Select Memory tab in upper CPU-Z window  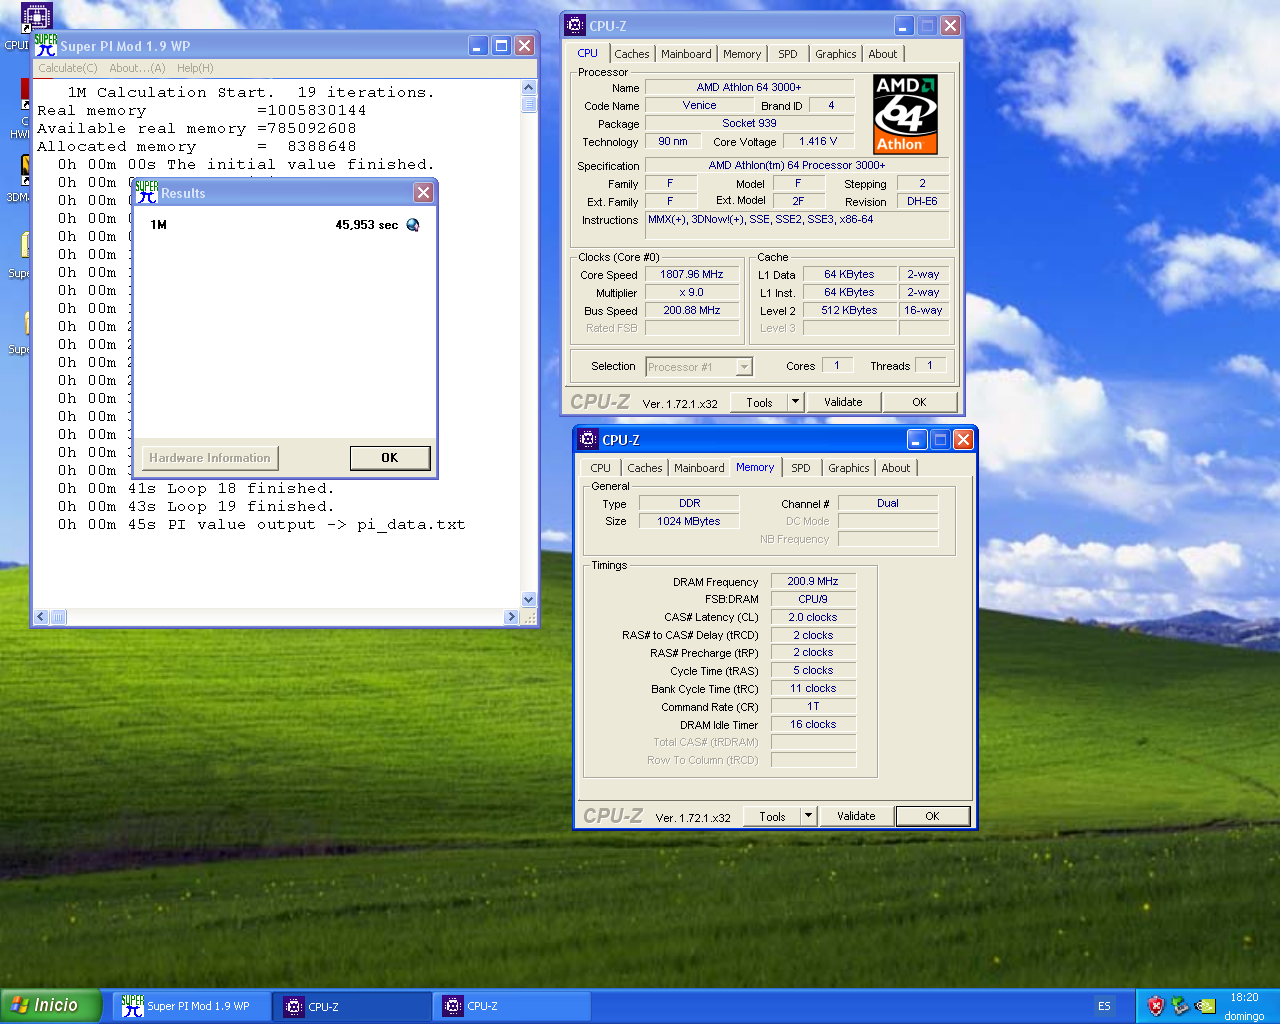[x=742, y=54]
